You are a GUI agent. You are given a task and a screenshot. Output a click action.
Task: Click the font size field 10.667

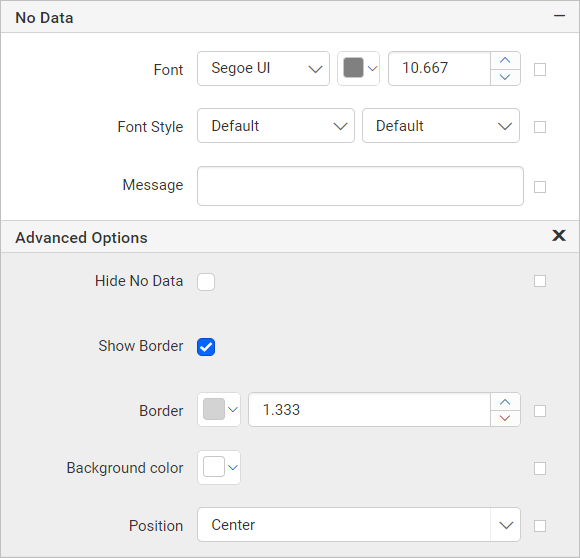pyautogui.click(x=439, y=68)
